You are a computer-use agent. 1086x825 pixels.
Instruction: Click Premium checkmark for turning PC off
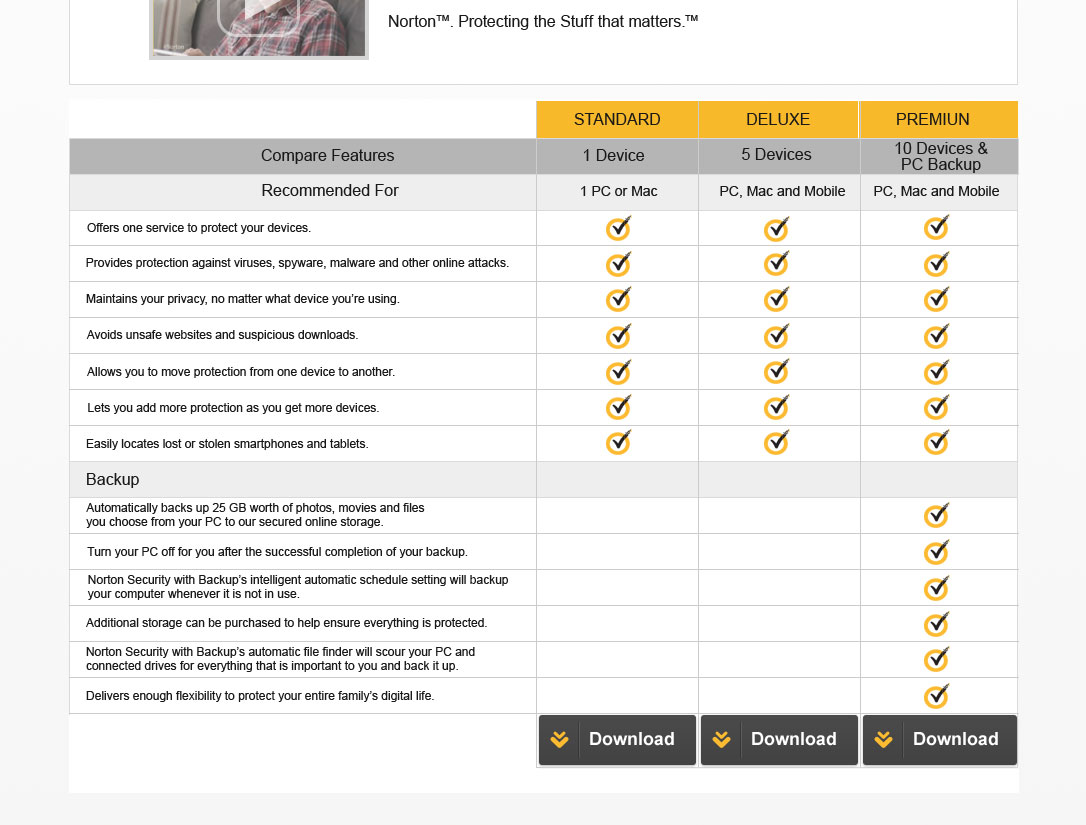tap(936, 552)
